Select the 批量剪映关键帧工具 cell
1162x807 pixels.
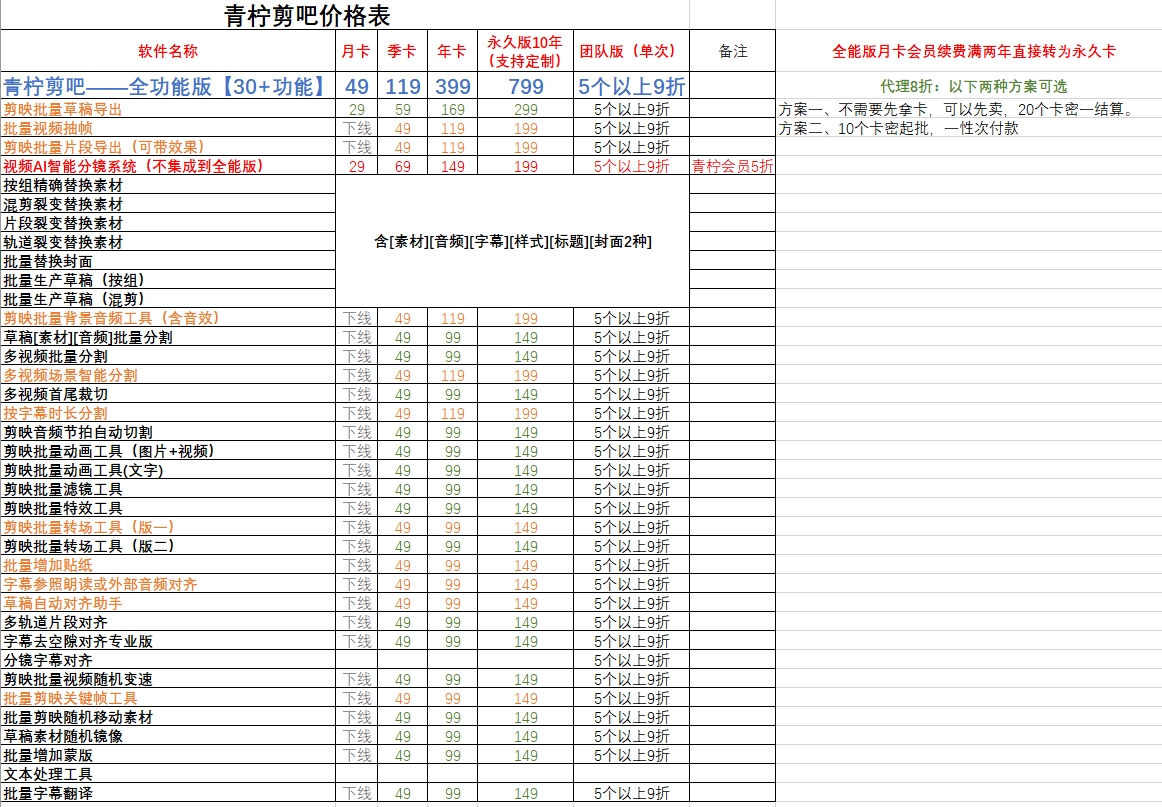pyautogui.click(x=168, y=699)
